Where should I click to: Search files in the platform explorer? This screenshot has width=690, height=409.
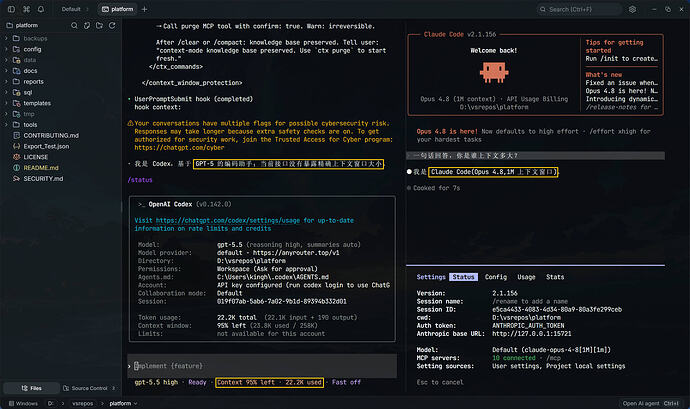click(x=74, y=26)
